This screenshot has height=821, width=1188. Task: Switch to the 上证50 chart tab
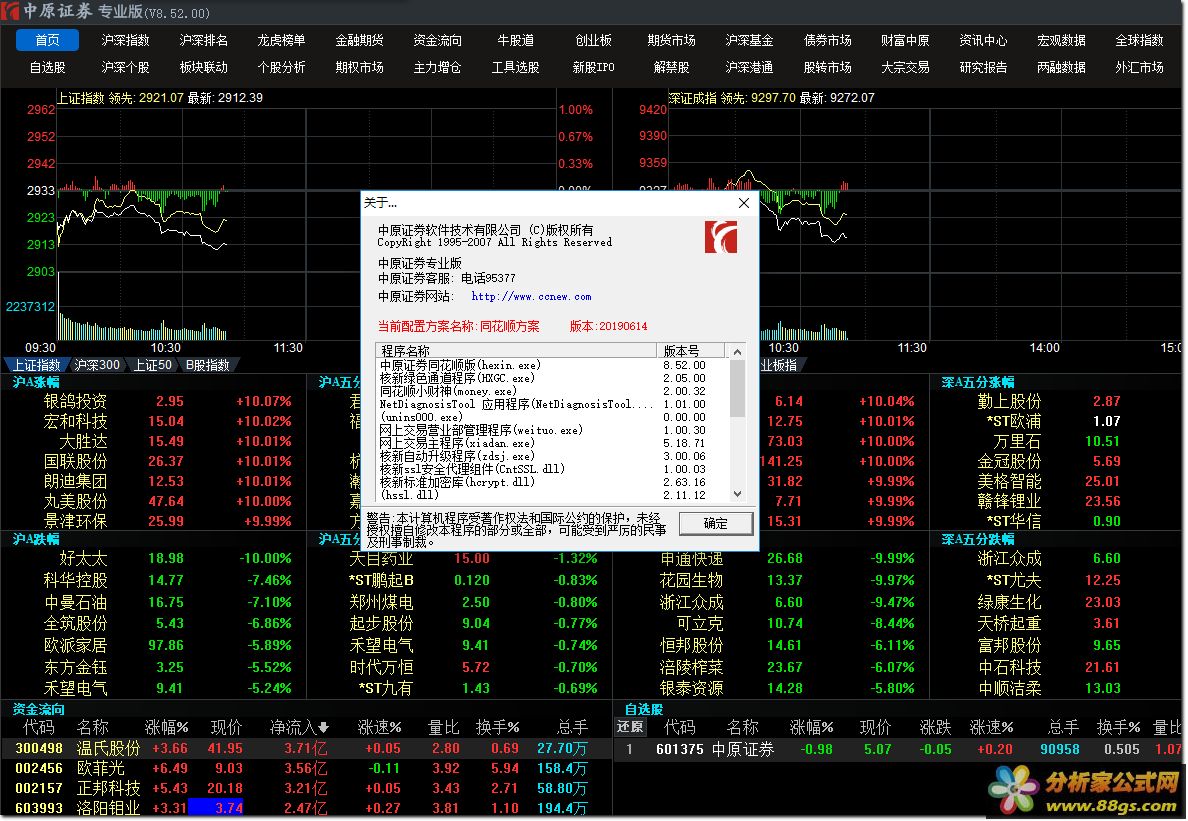(152, 365)
